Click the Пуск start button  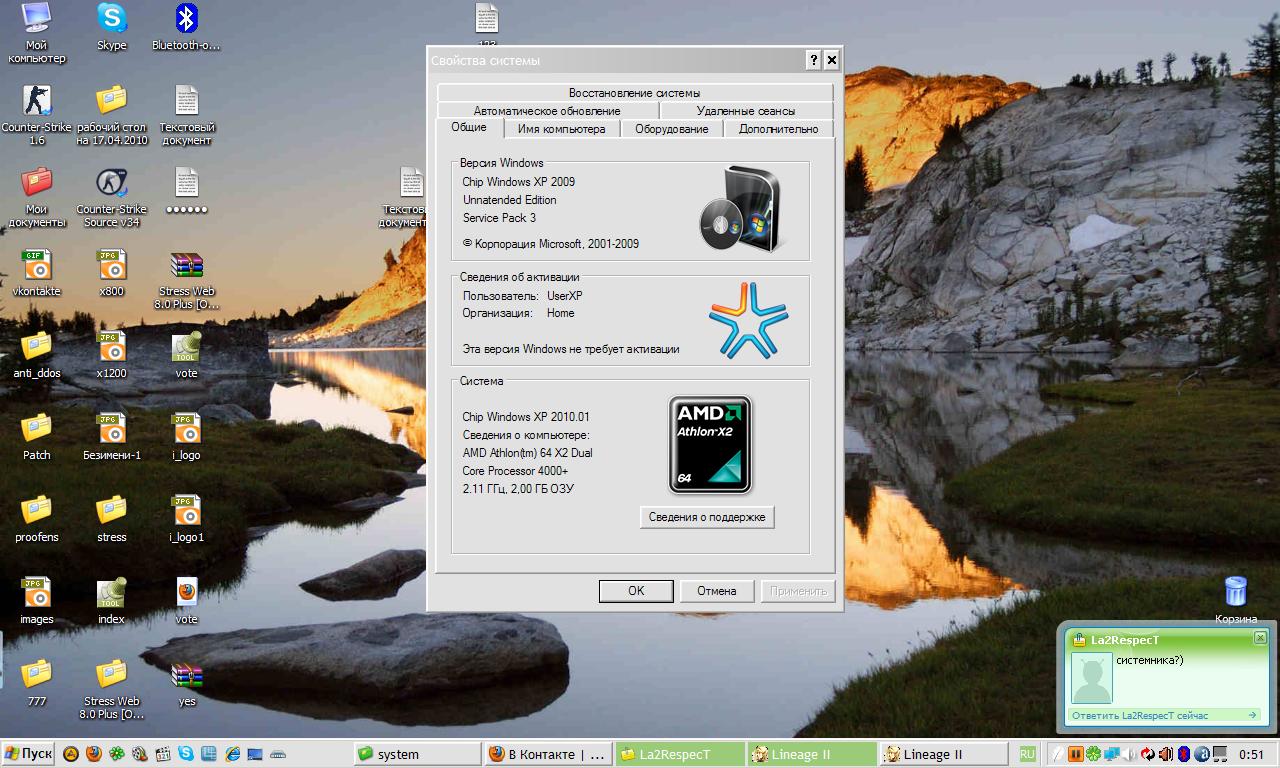pyautogui.click(x=28, y=754)
